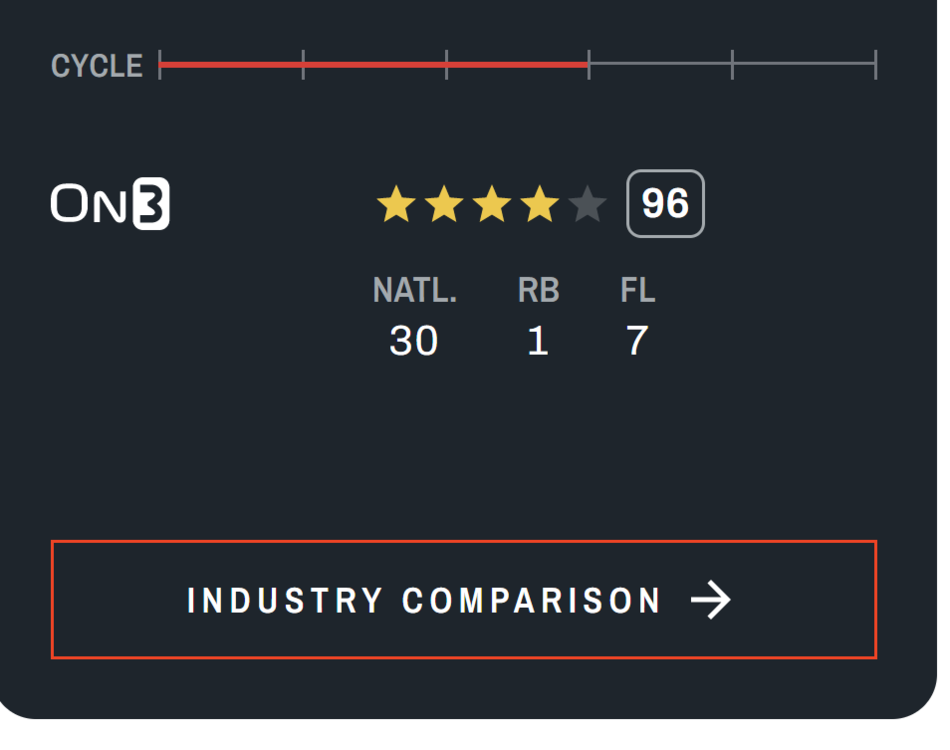Click the fourth gold star
950x750 pixels.
tap(540, 205)
